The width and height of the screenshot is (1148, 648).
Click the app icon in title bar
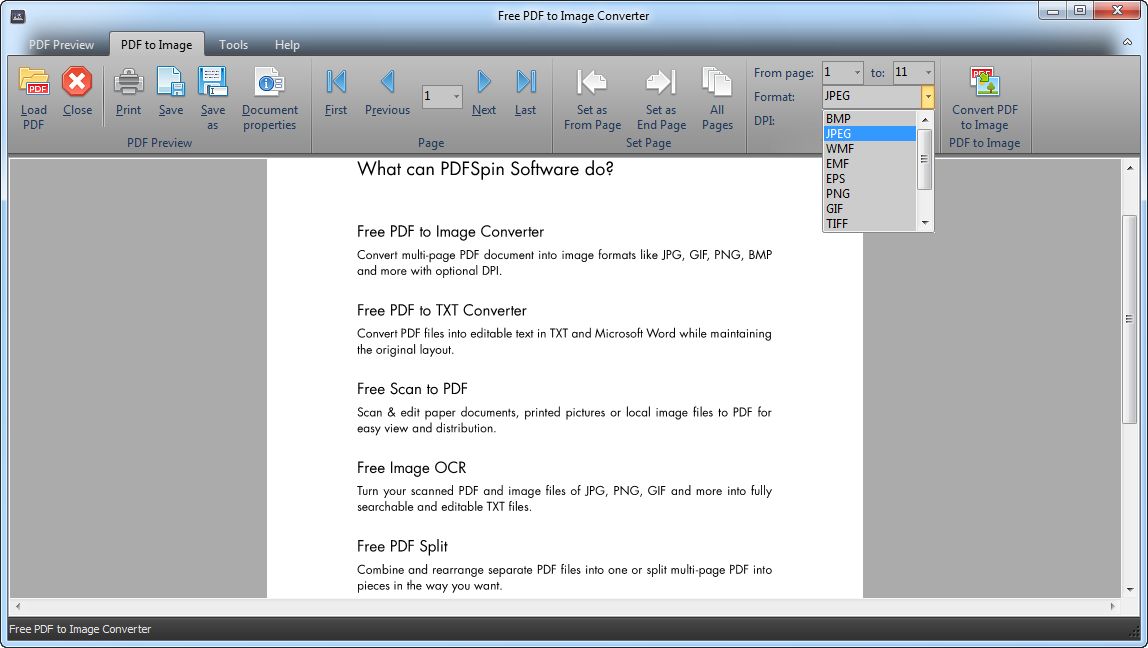pyautogui.click(x=18, y=16)
